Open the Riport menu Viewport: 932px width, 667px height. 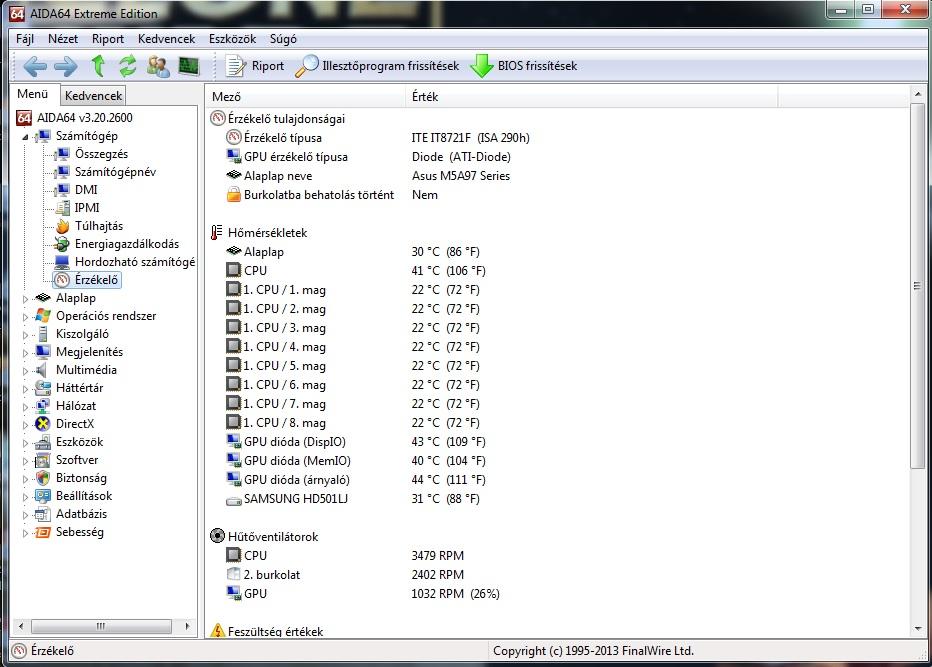pos(108,39)
